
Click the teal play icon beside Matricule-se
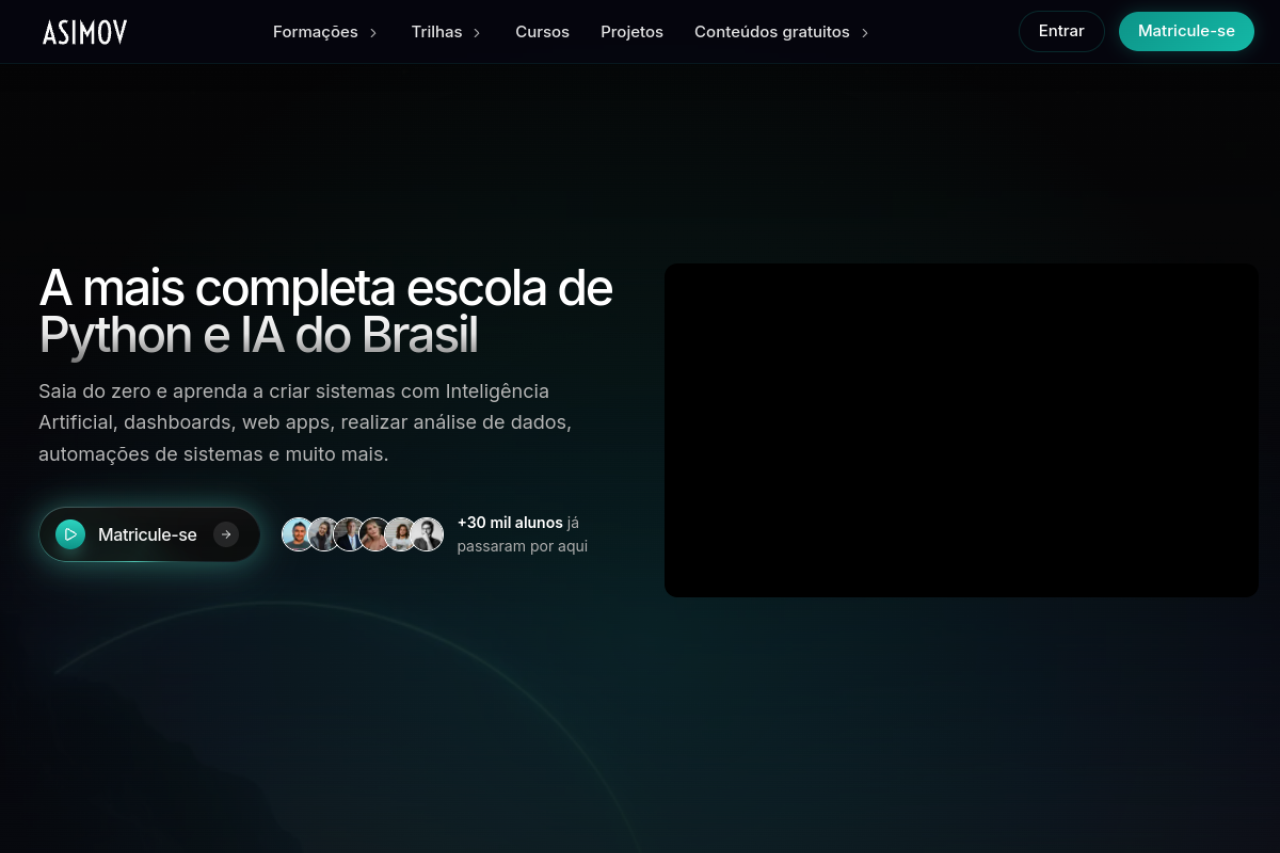[x=70, y=535]
